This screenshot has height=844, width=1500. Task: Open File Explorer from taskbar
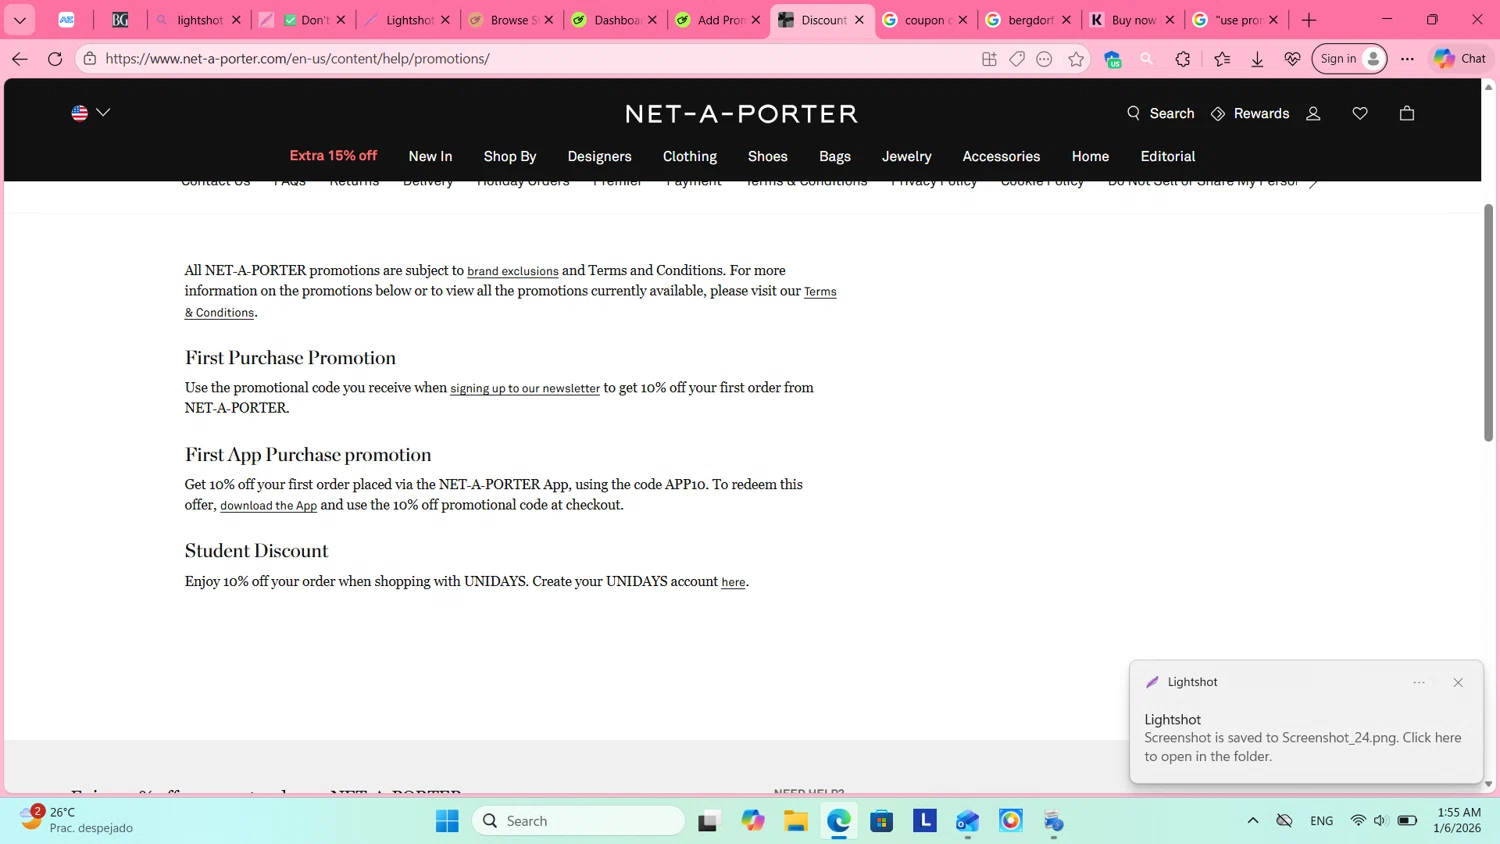click(x=795, y=821)
